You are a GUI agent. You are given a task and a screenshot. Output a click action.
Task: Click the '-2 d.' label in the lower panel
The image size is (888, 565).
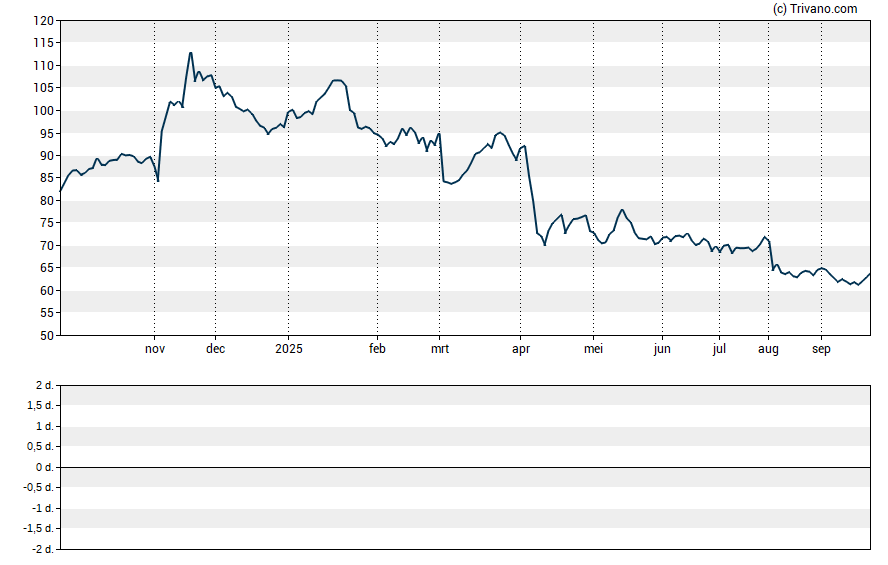42,549
